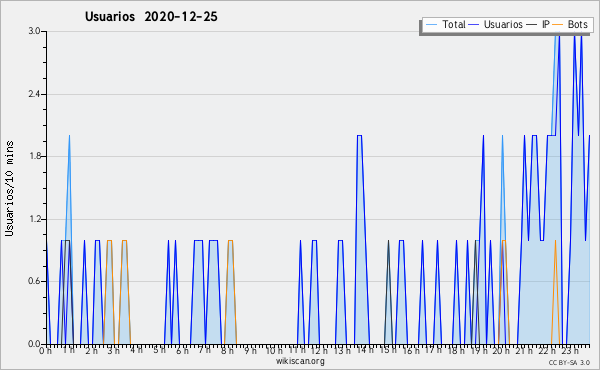Viewport: 600px width, 370px height.
Task: Click the '20 h' x-axis label
Action: point(501,350)
